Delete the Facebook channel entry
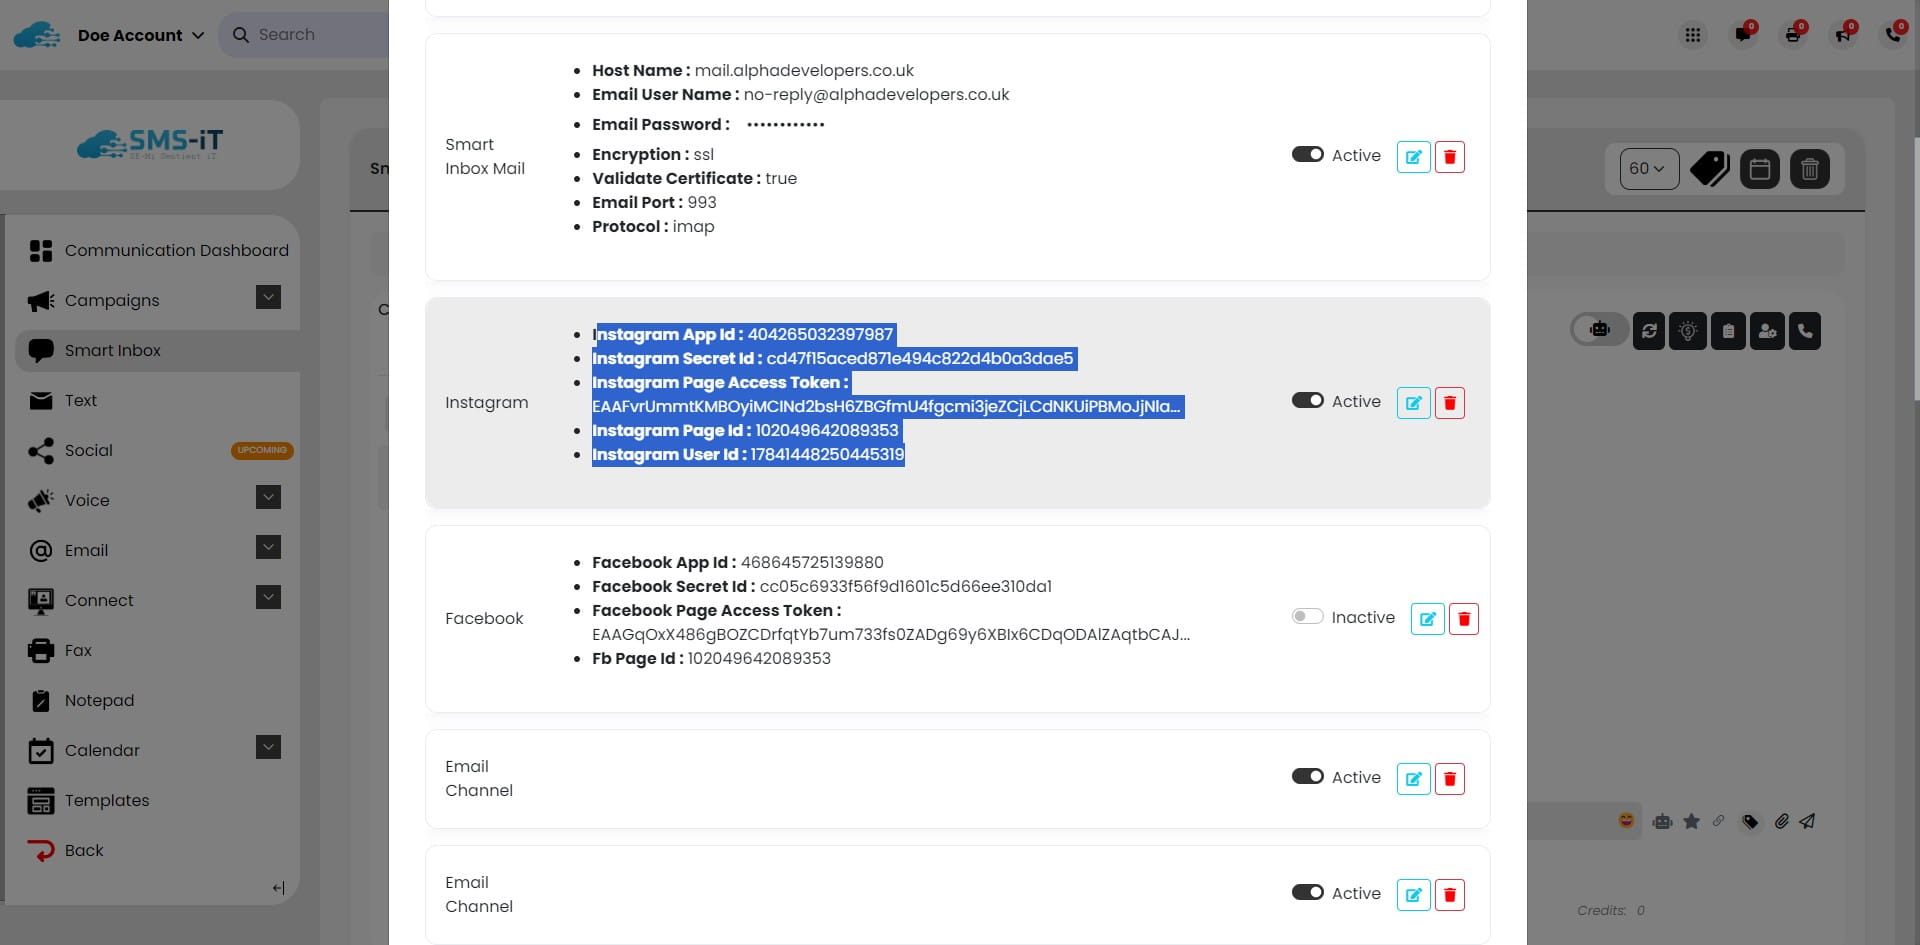Image resolution: width=1920 pixels, height=945 pixels. (x=1463, y=619)
